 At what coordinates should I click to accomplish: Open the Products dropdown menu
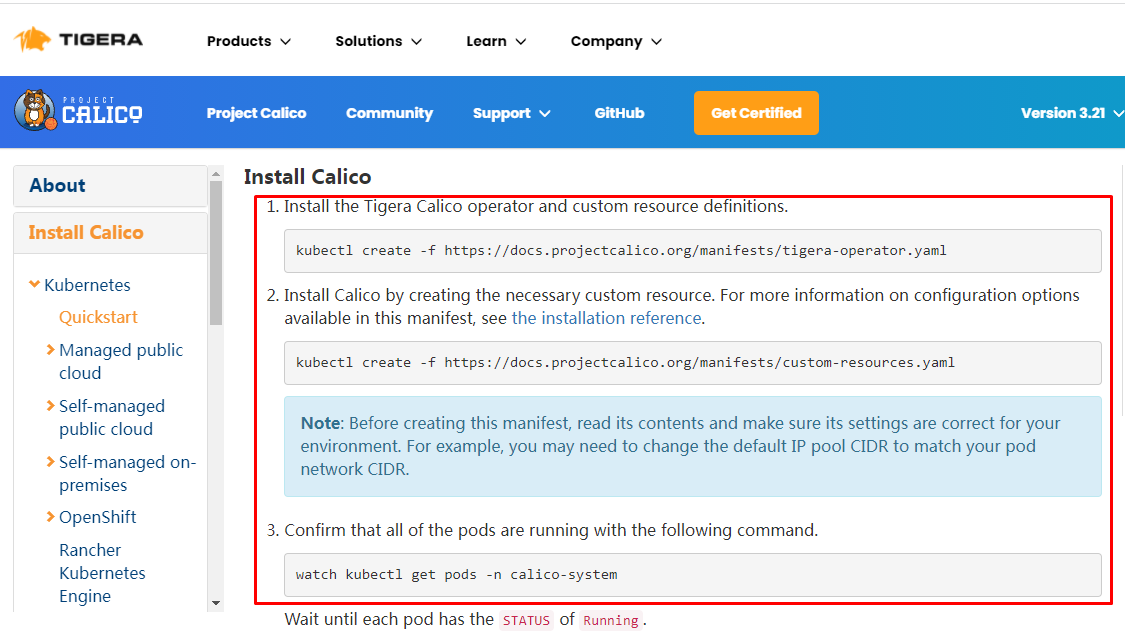(x=248, y=41)
